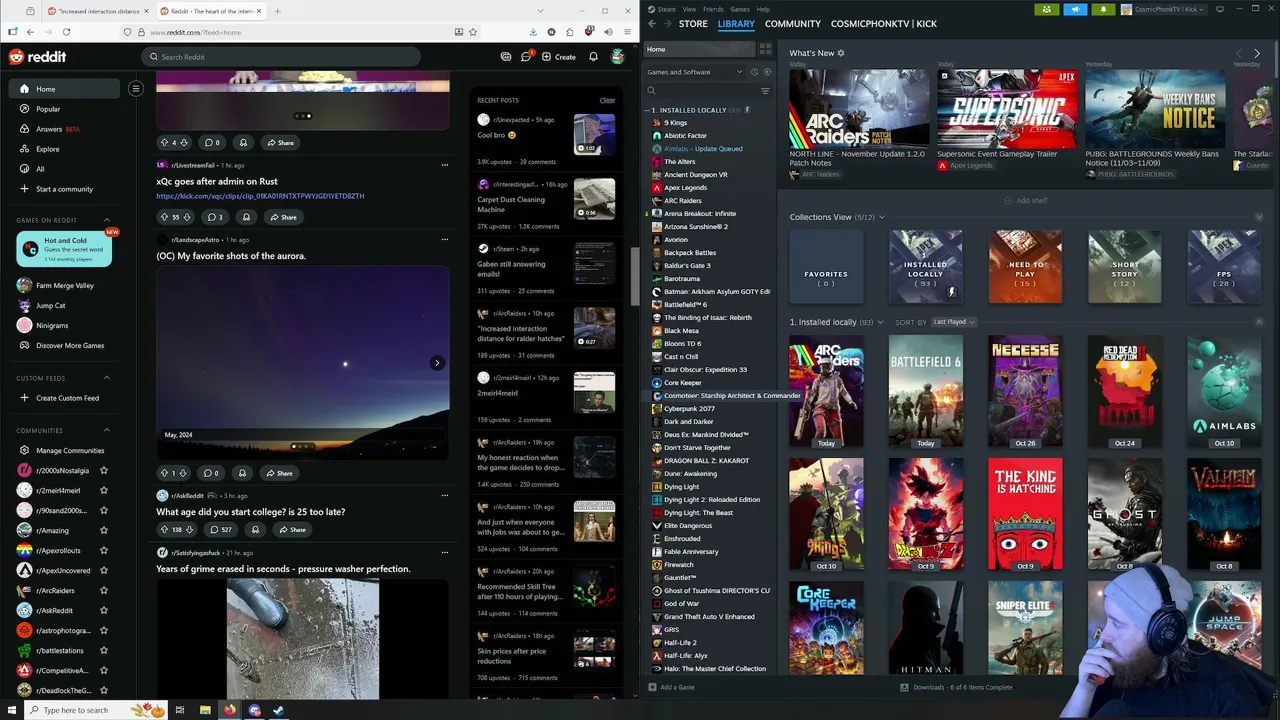Screen dimensions: 1280x720
Task: Click Search Reddit input field
Action: click(280, 57)
